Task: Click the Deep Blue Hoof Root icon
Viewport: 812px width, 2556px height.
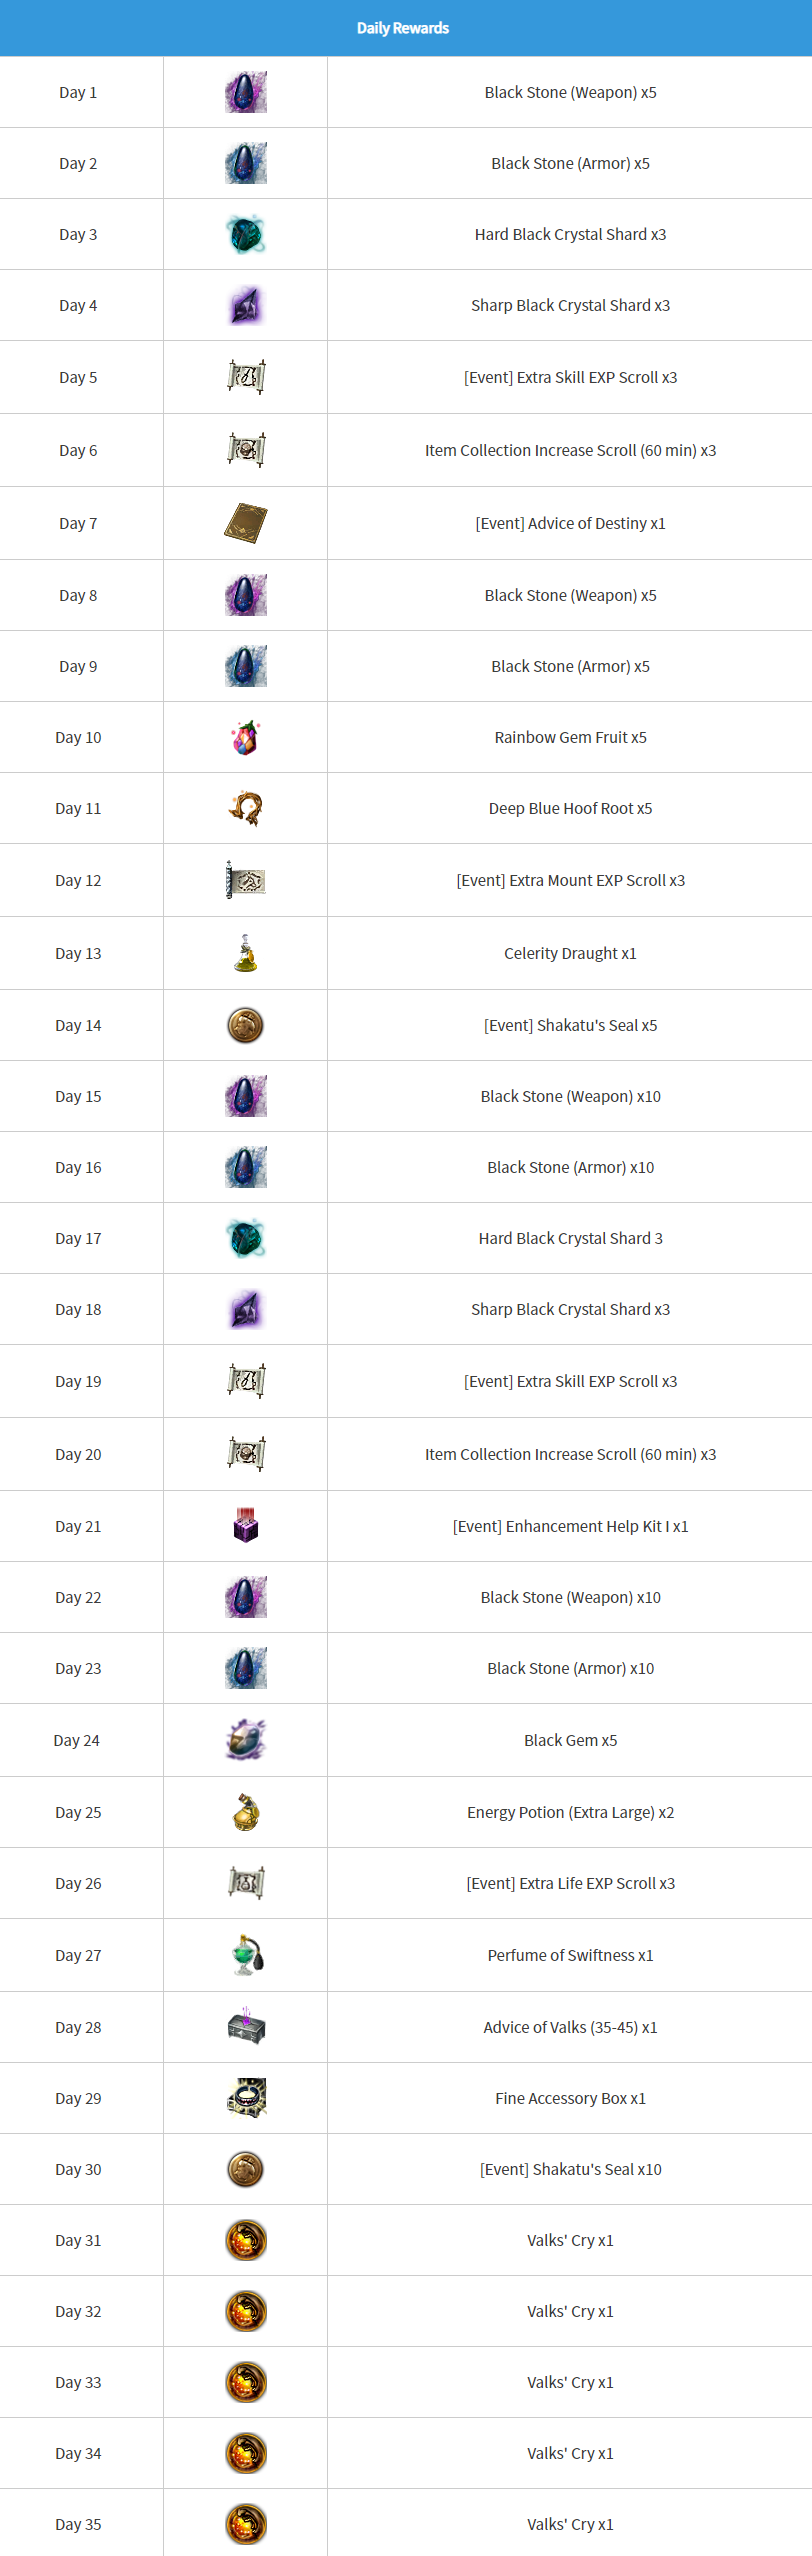Action: pos(245,808)
